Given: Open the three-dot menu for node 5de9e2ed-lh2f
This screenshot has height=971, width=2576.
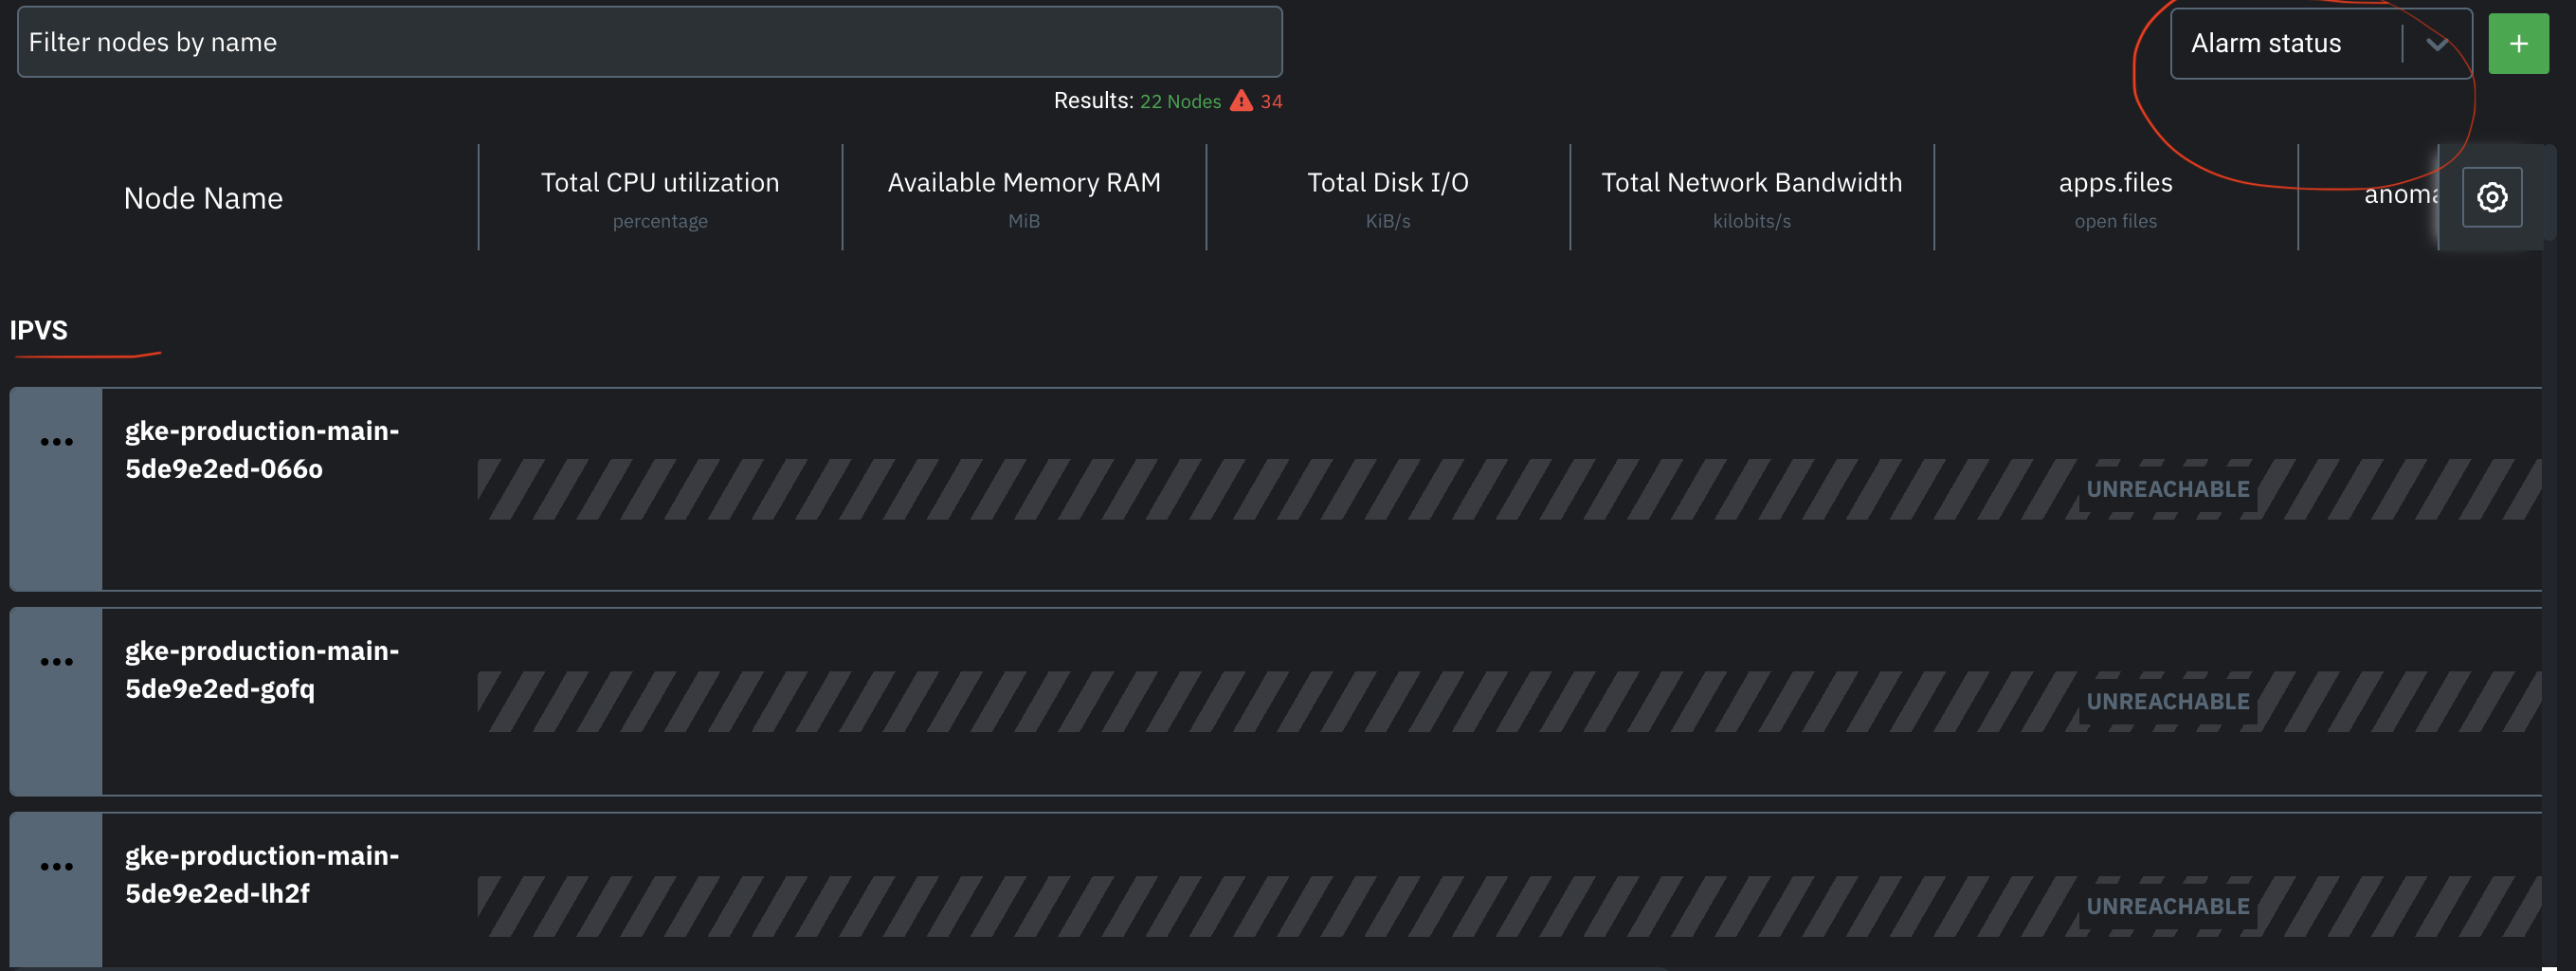Looking at the screenshot, I should (55, 866).
